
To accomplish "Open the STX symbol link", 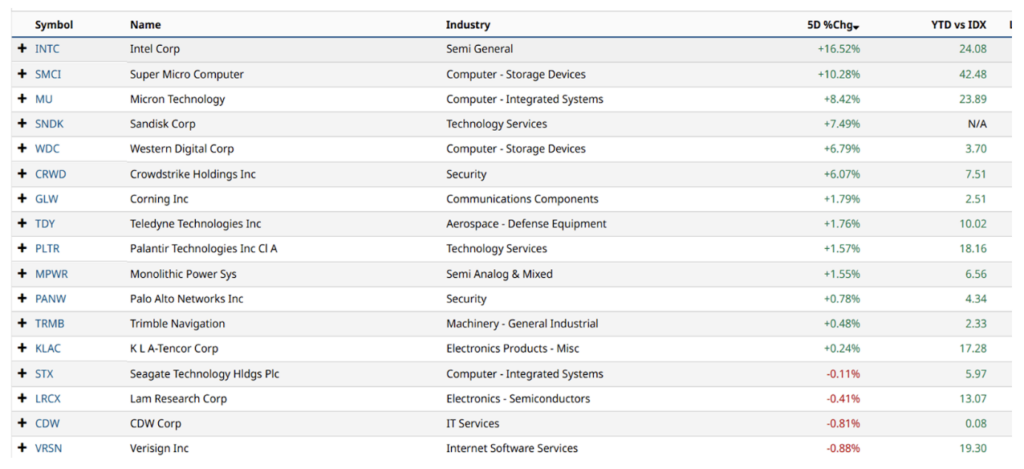I will click(x=44, y=374).
